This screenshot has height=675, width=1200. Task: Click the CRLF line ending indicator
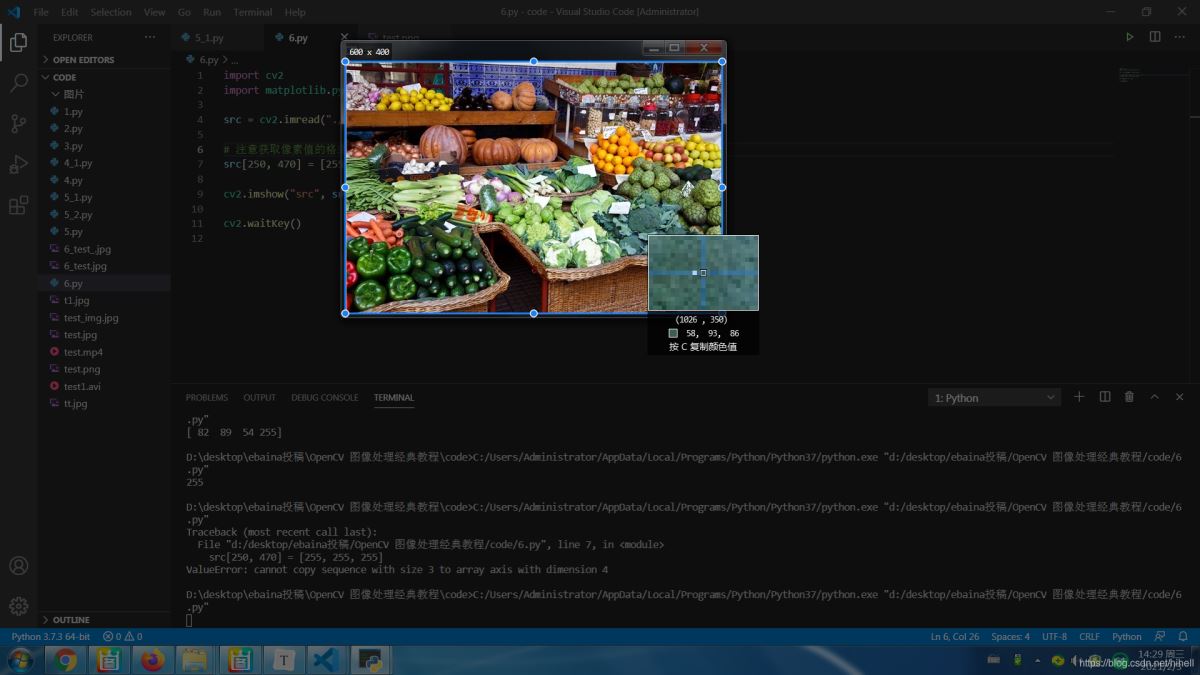(1089, 636)
